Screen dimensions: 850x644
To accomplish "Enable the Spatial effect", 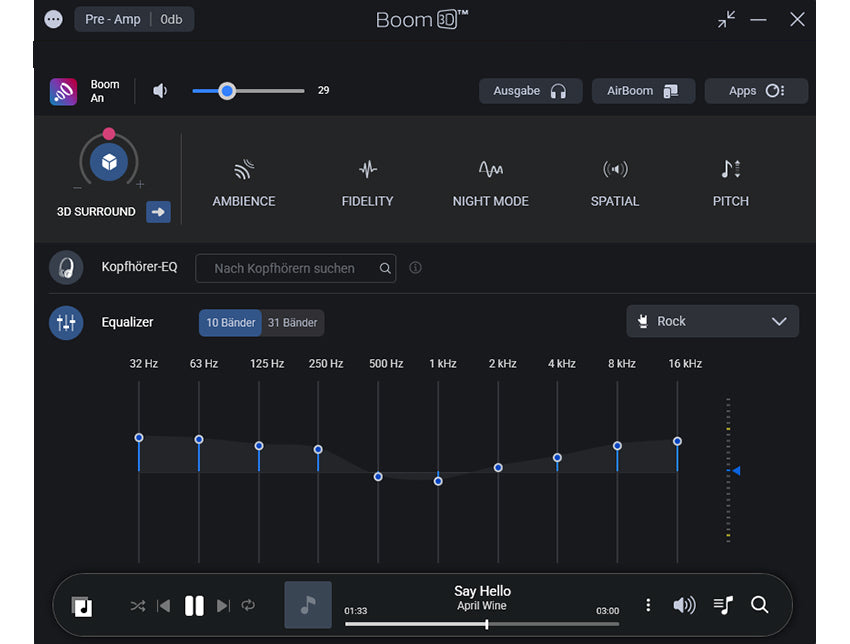I will tap(615, 183).
